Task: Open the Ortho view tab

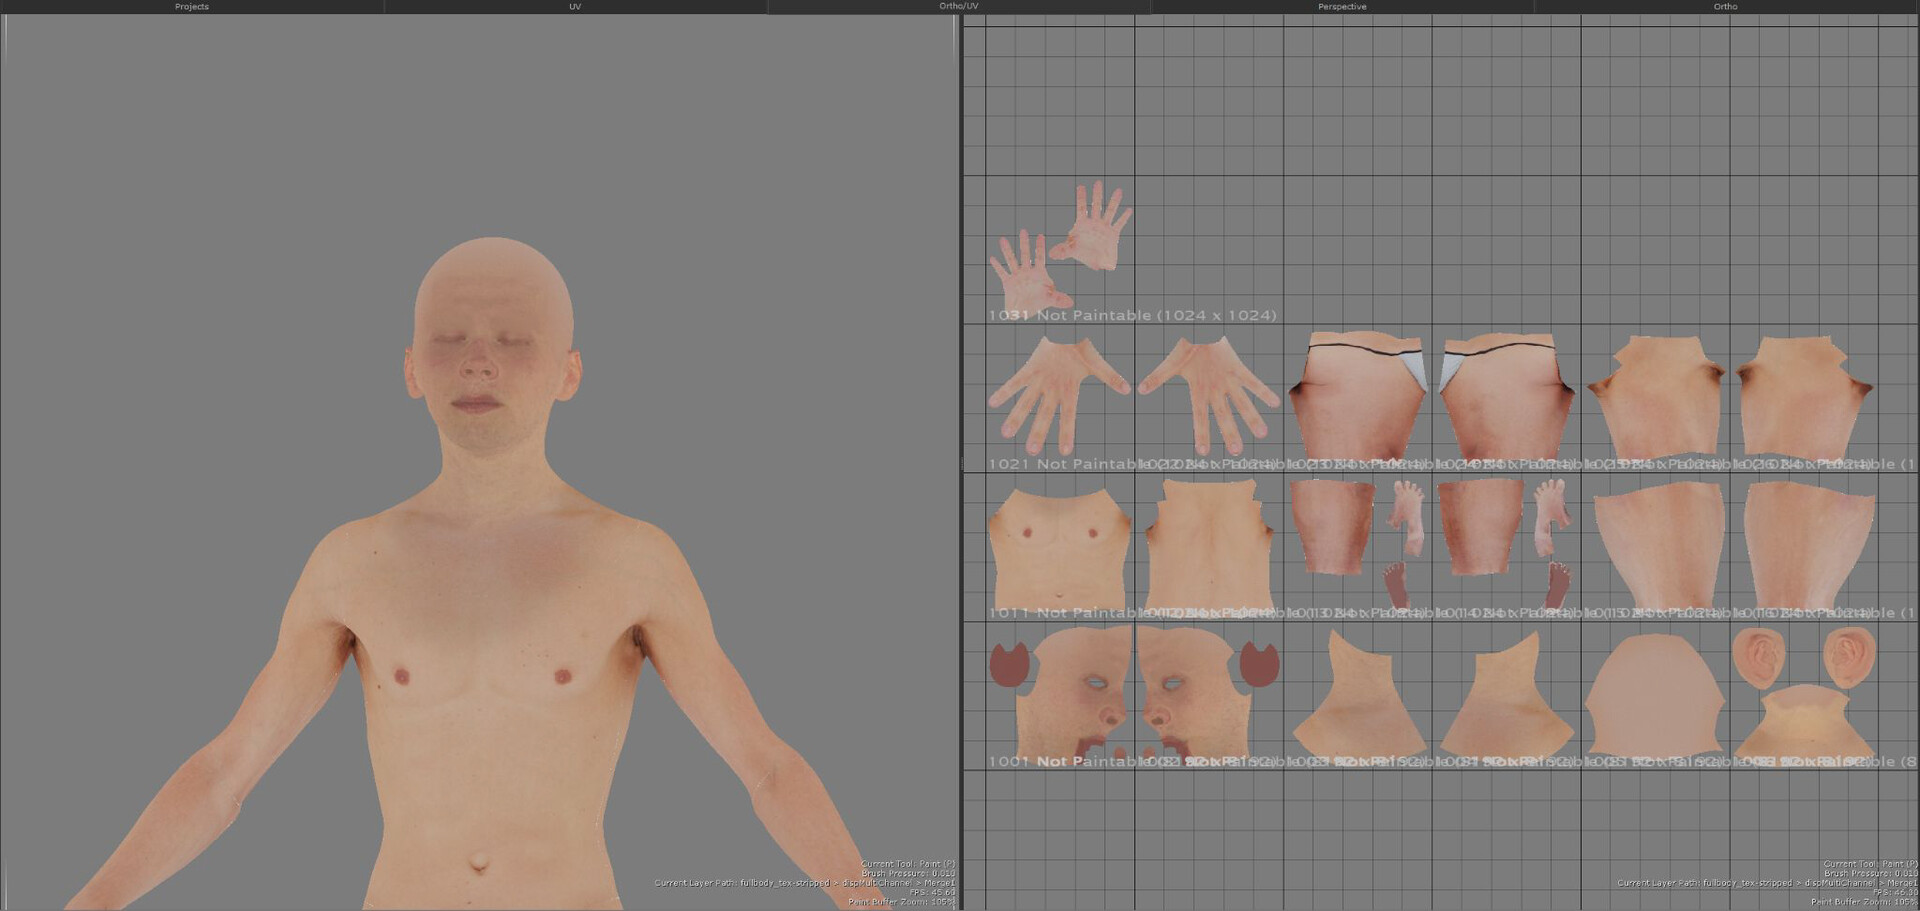Action: (1726, 6)
